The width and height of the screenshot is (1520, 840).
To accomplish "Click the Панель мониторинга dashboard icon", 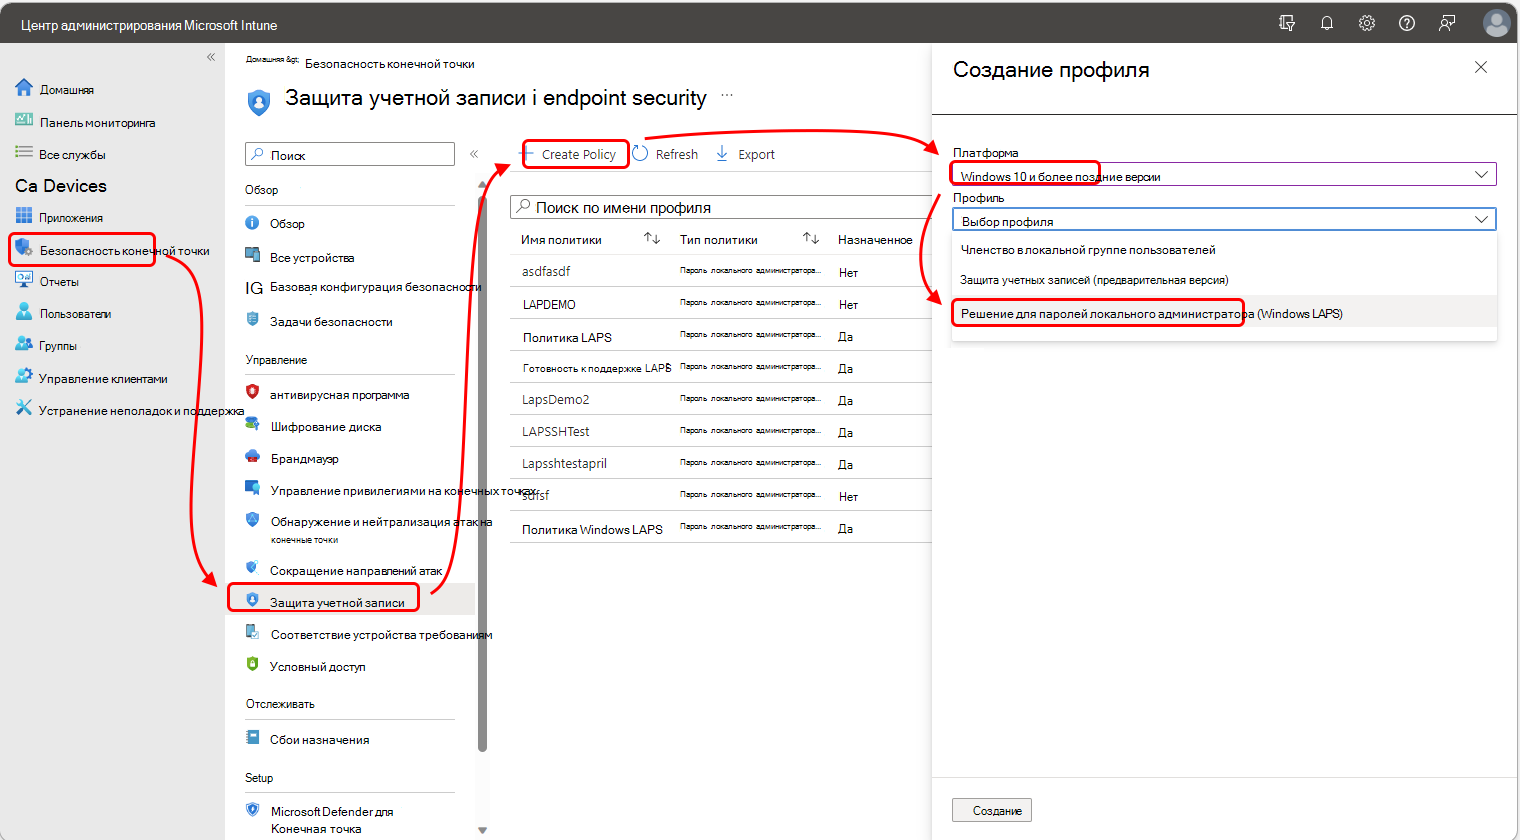I will [x=24, y=120].
